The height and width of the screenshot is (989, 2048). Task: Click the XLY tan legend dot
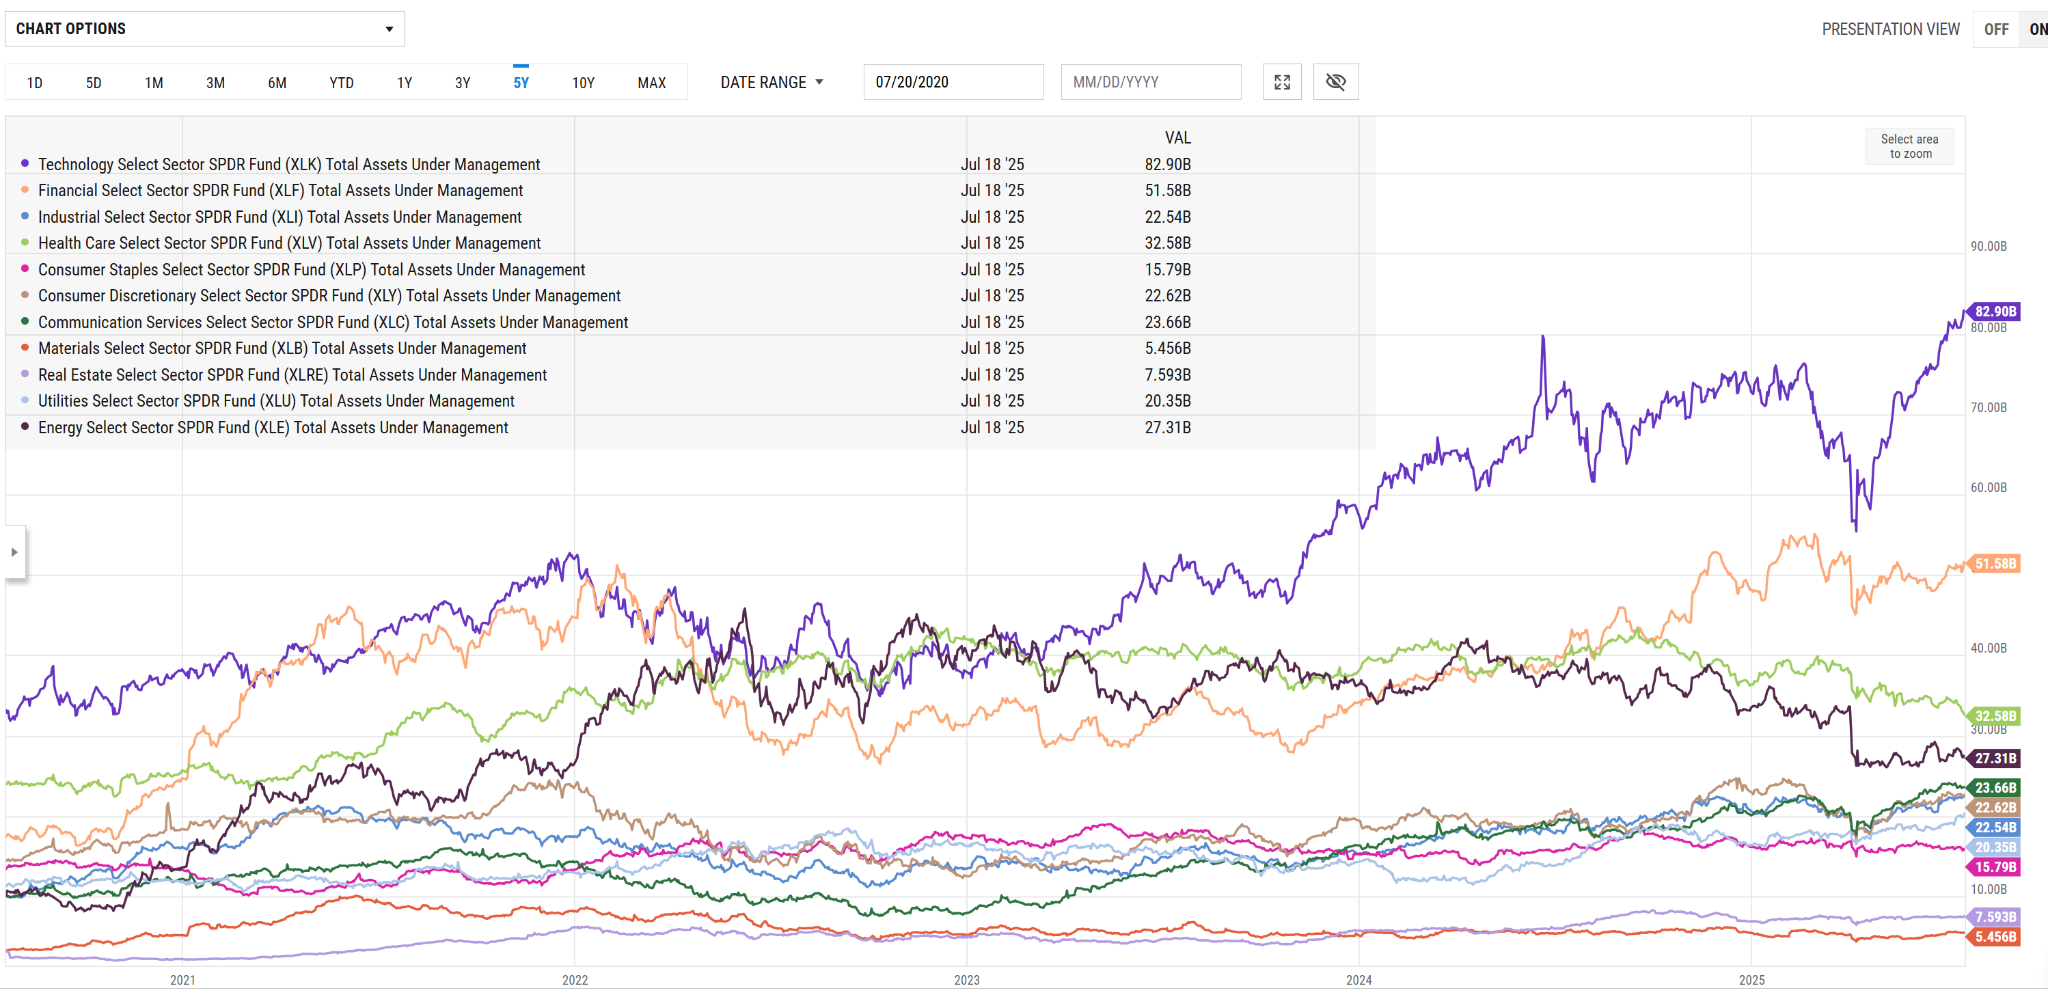tap(25, 295)
